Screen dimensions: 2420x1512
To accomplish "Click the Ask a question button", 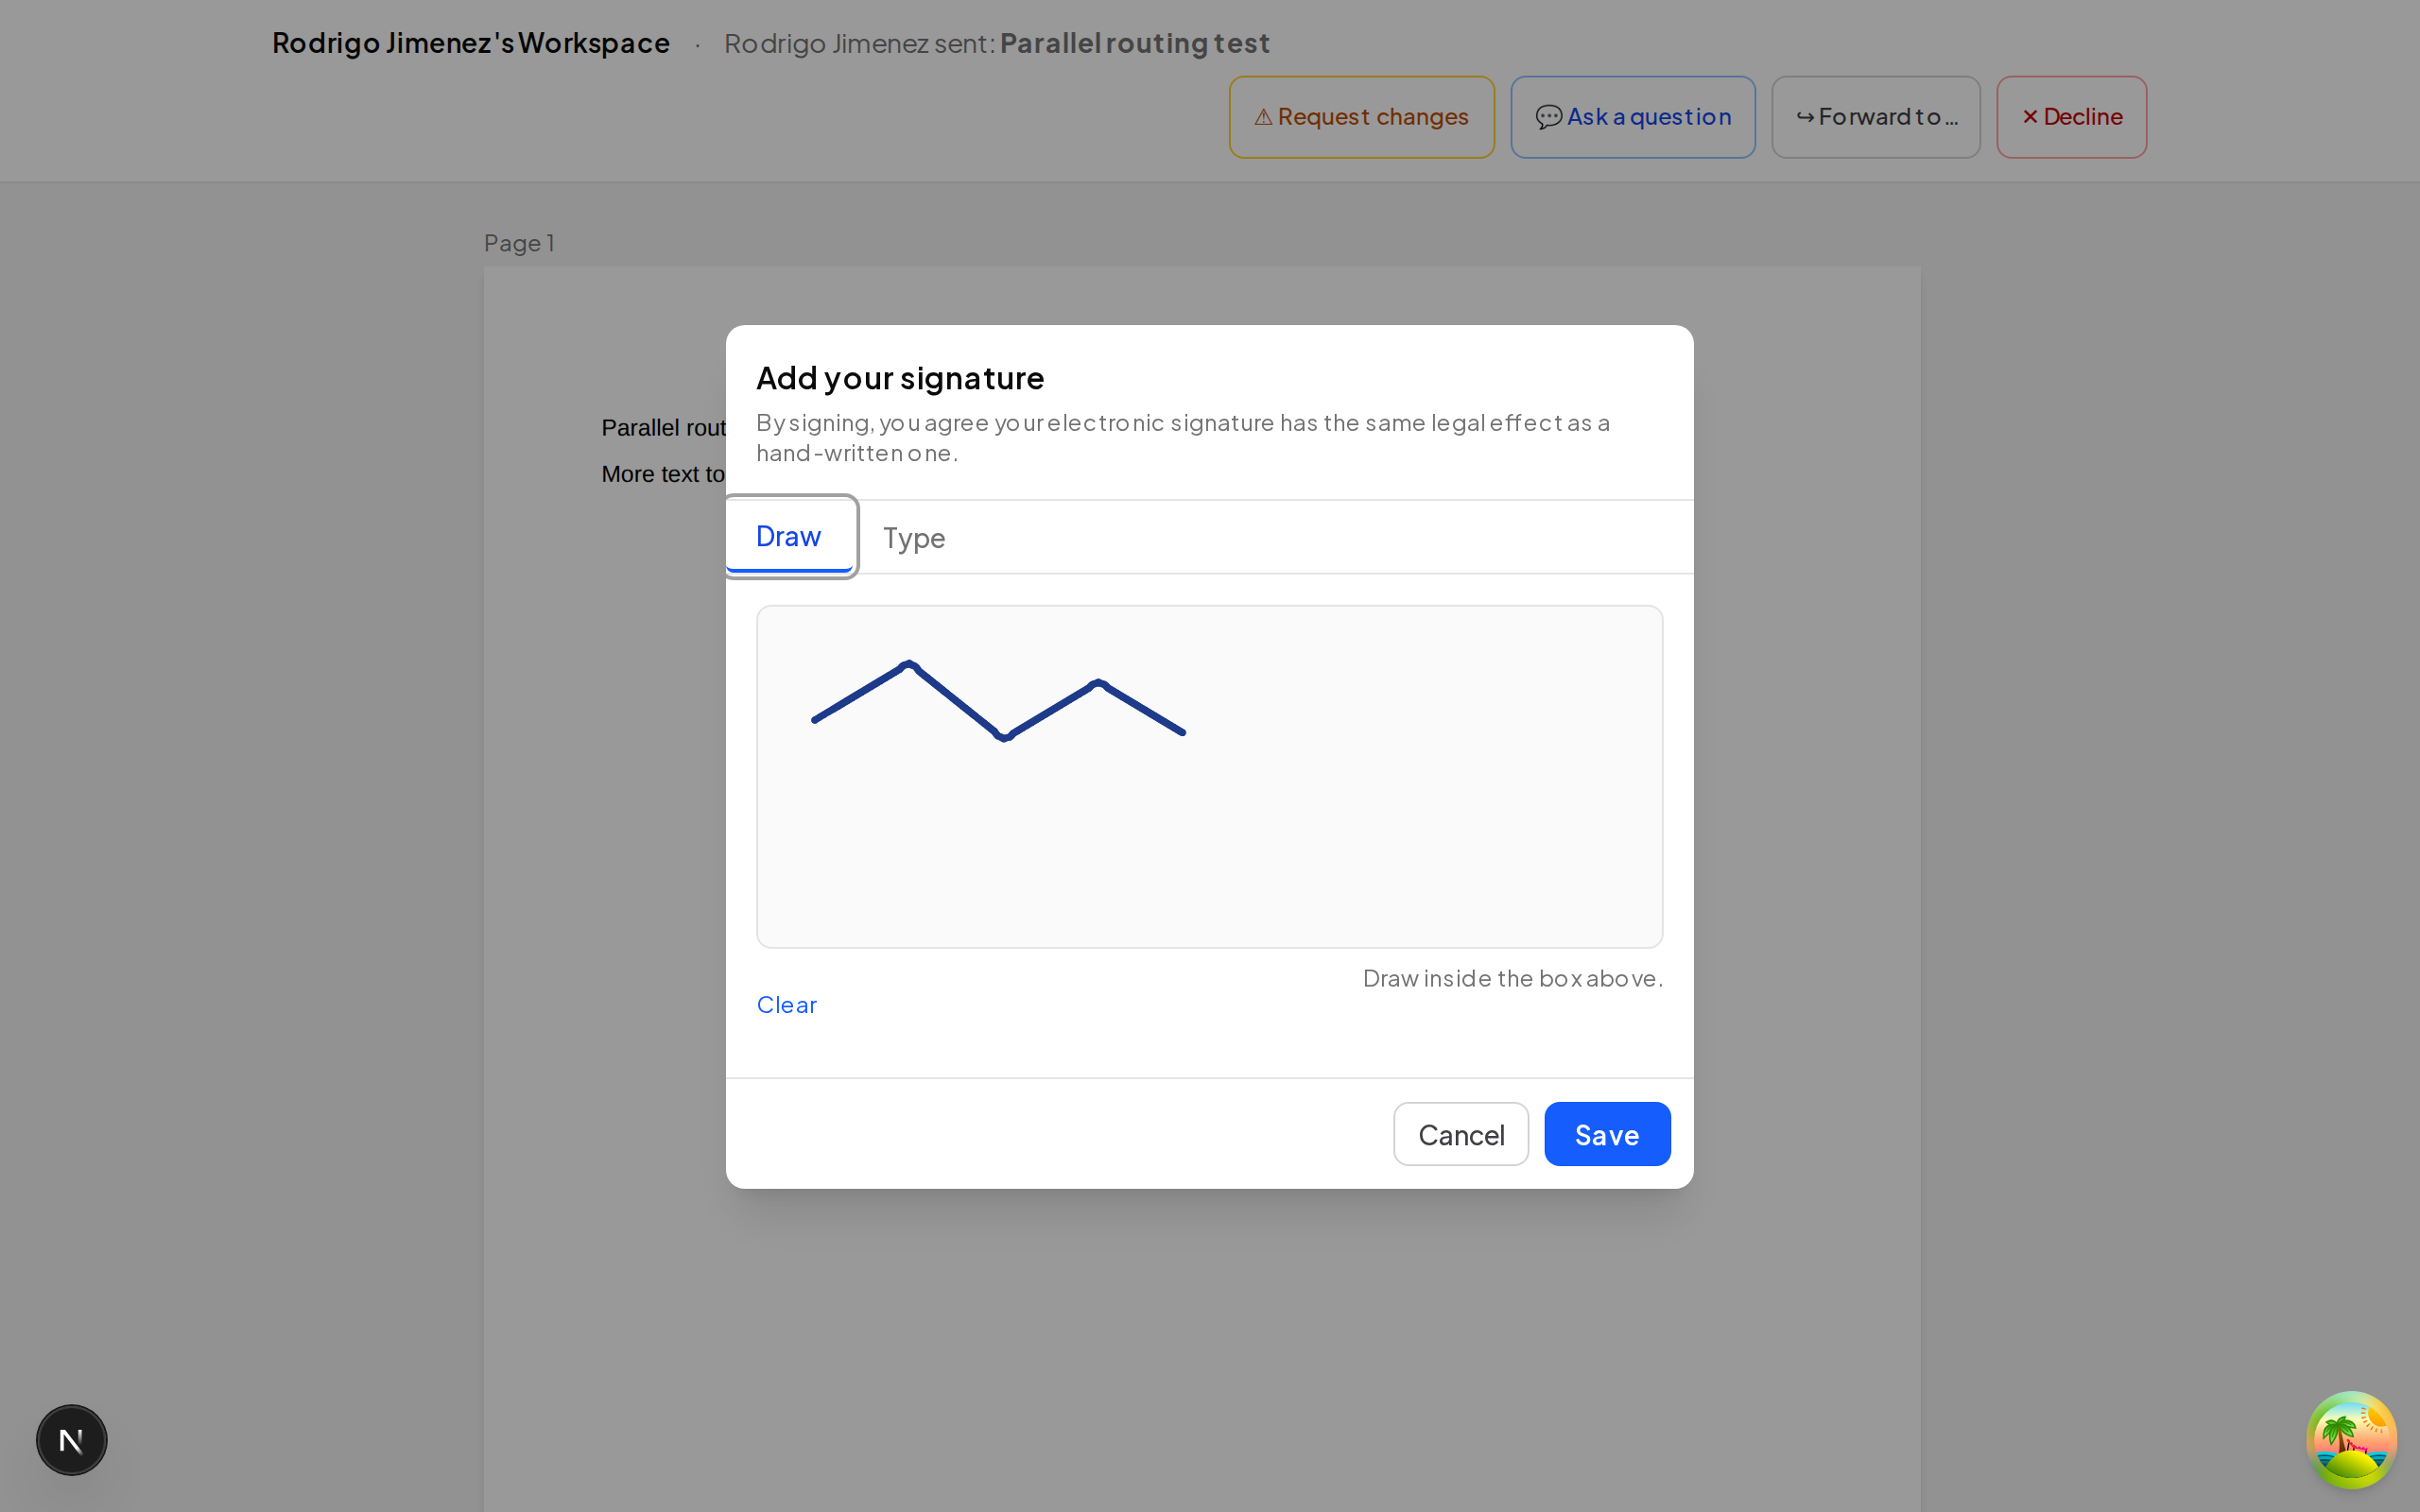I will [1633, 117].
